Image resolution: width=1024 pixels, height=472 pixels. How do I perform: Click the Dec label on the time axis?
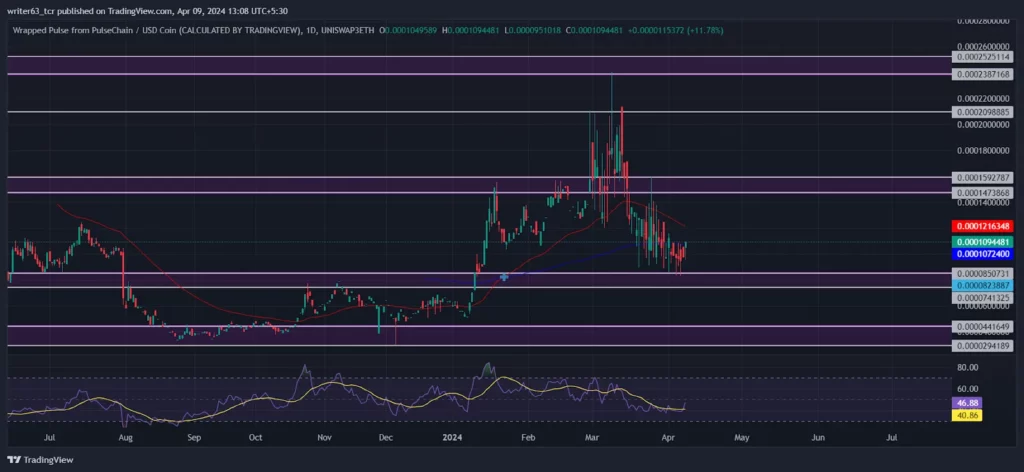pos(385,437)
